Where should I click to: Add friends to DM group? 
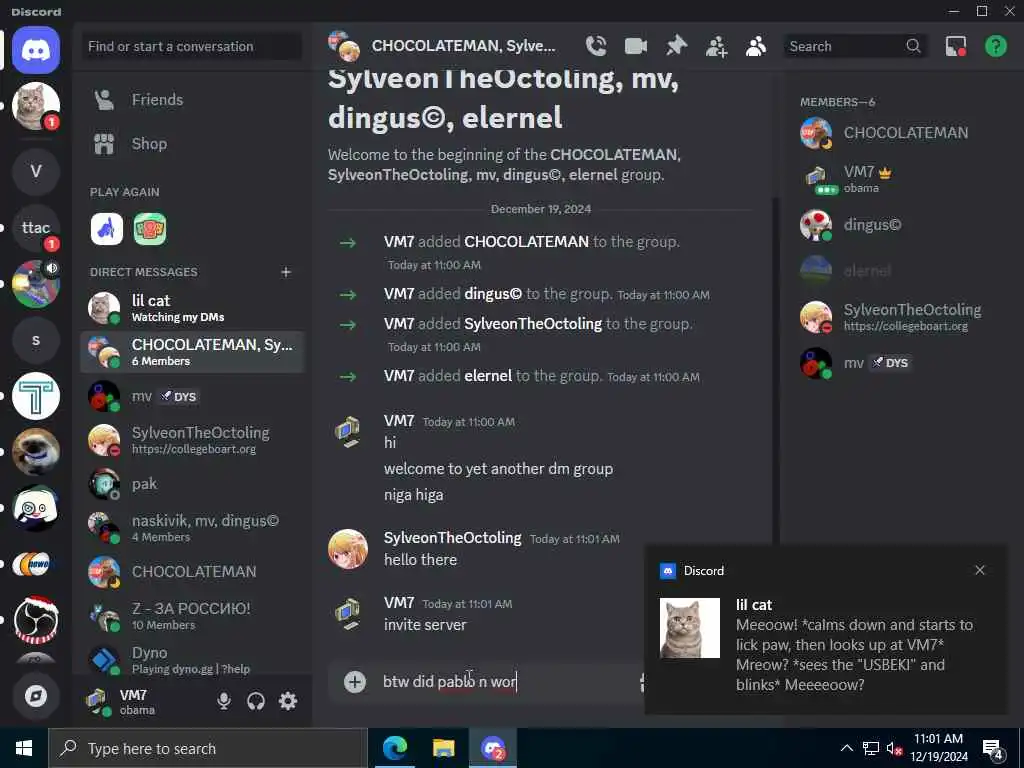716,46
